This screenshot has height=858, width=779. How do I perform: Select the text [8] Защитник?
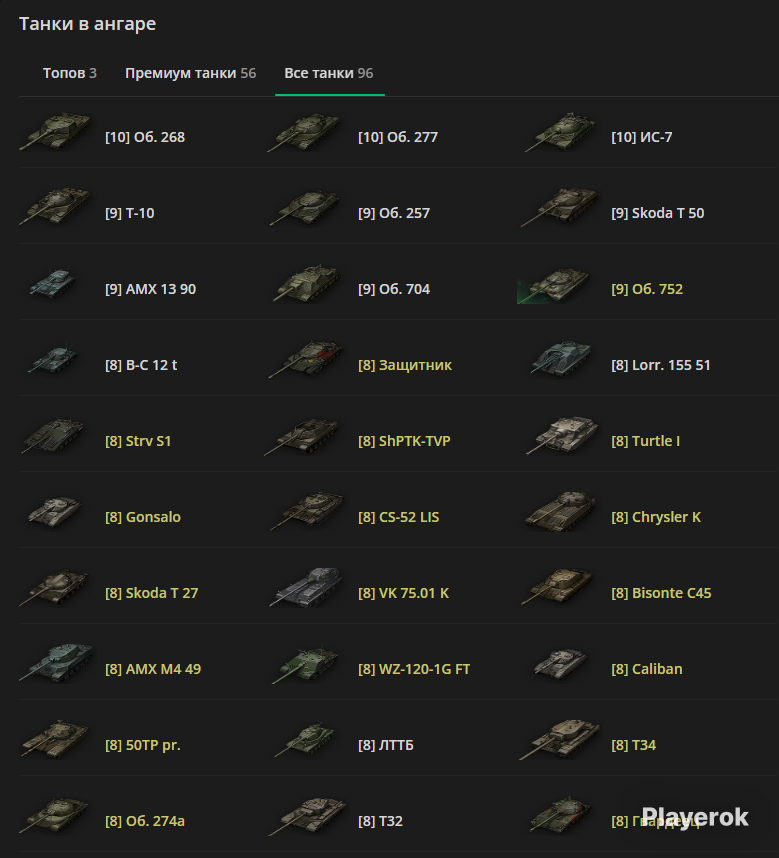tap(405, 366)
